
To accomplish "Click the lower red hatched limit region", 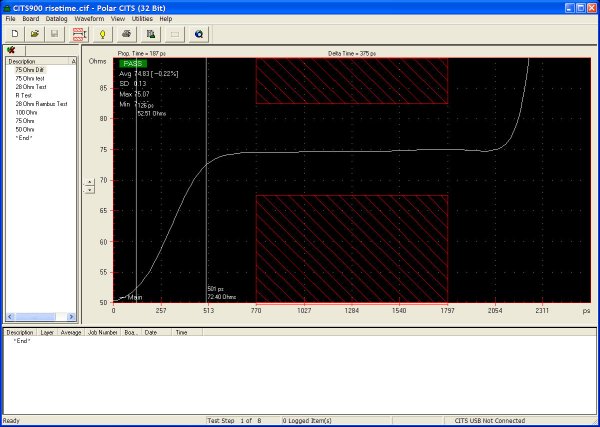I will [352, 249].
